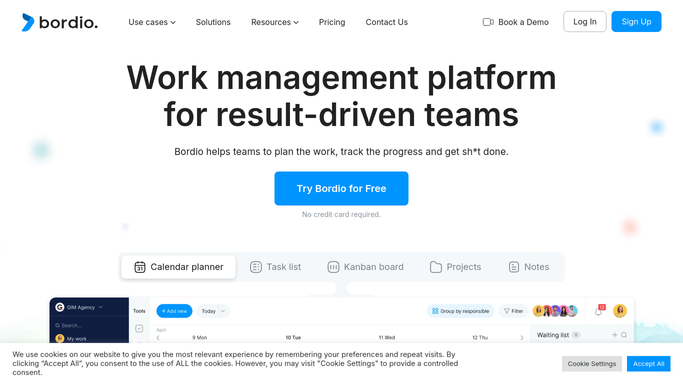Click the GIM Agency logo icon
This screenshot has width=683, height=384.
click(x=60, y=307)
